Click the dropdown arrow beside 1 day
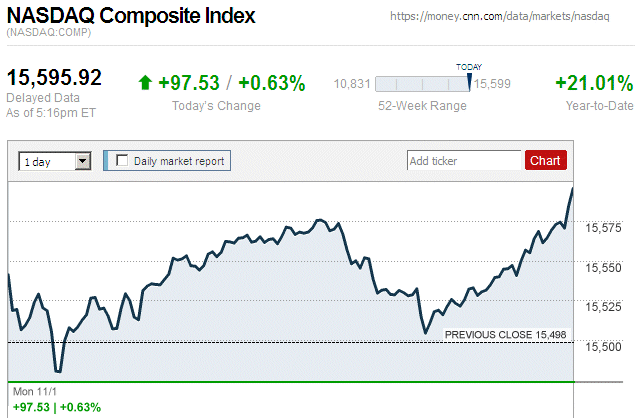This screenshot has width=640, height=420. [x=83, y=160]
